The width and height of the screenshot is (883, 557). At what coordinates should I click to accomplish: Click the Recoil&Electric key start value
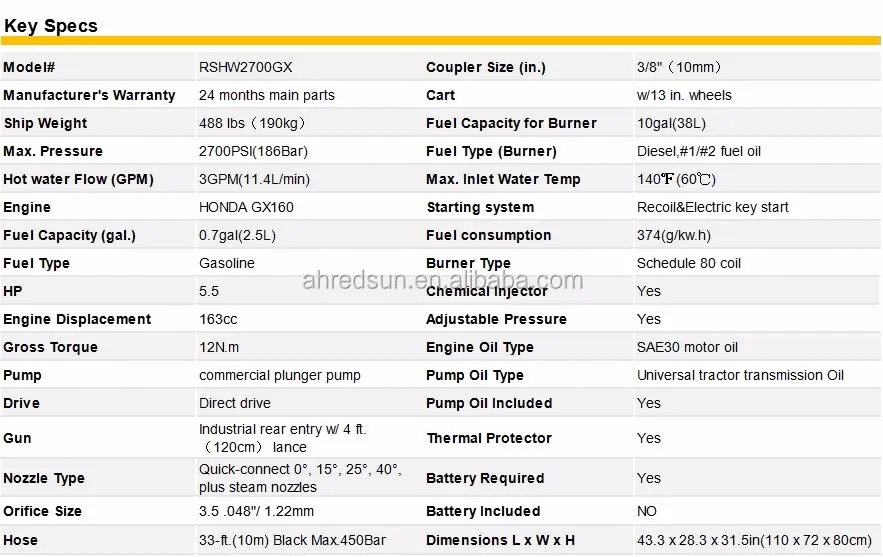(713, 207)
